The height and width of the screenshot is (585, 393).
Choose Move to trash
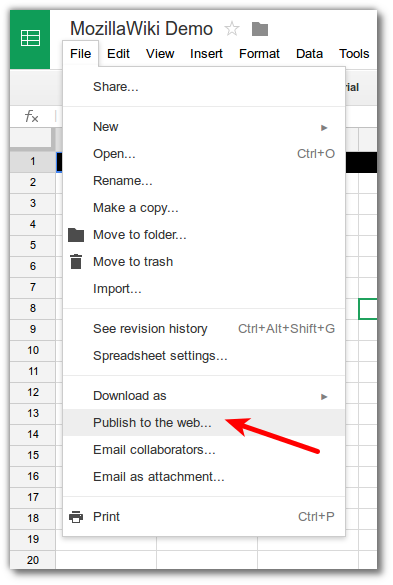[204, 262]
